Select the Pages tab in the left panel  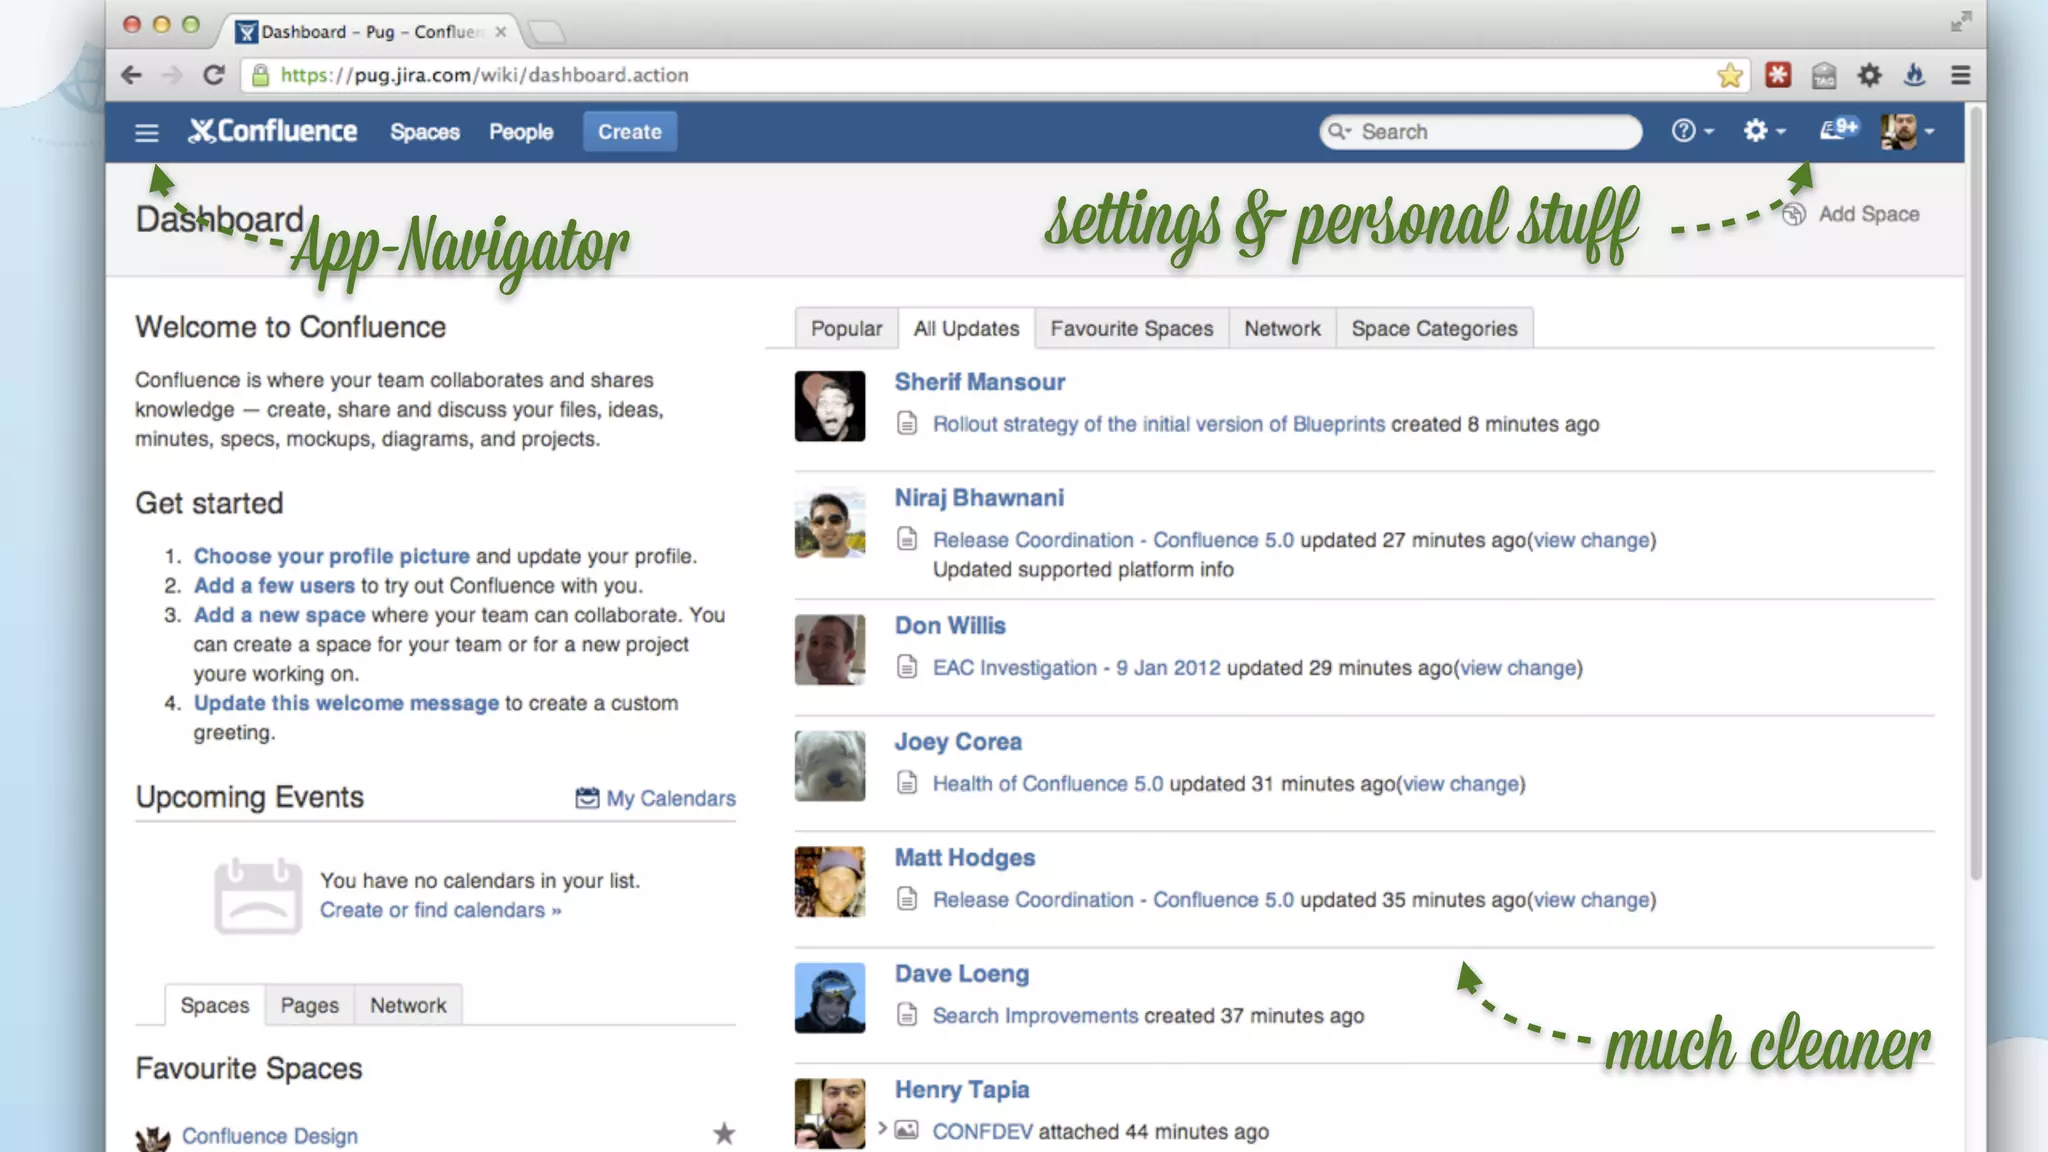click(310, 1005)
